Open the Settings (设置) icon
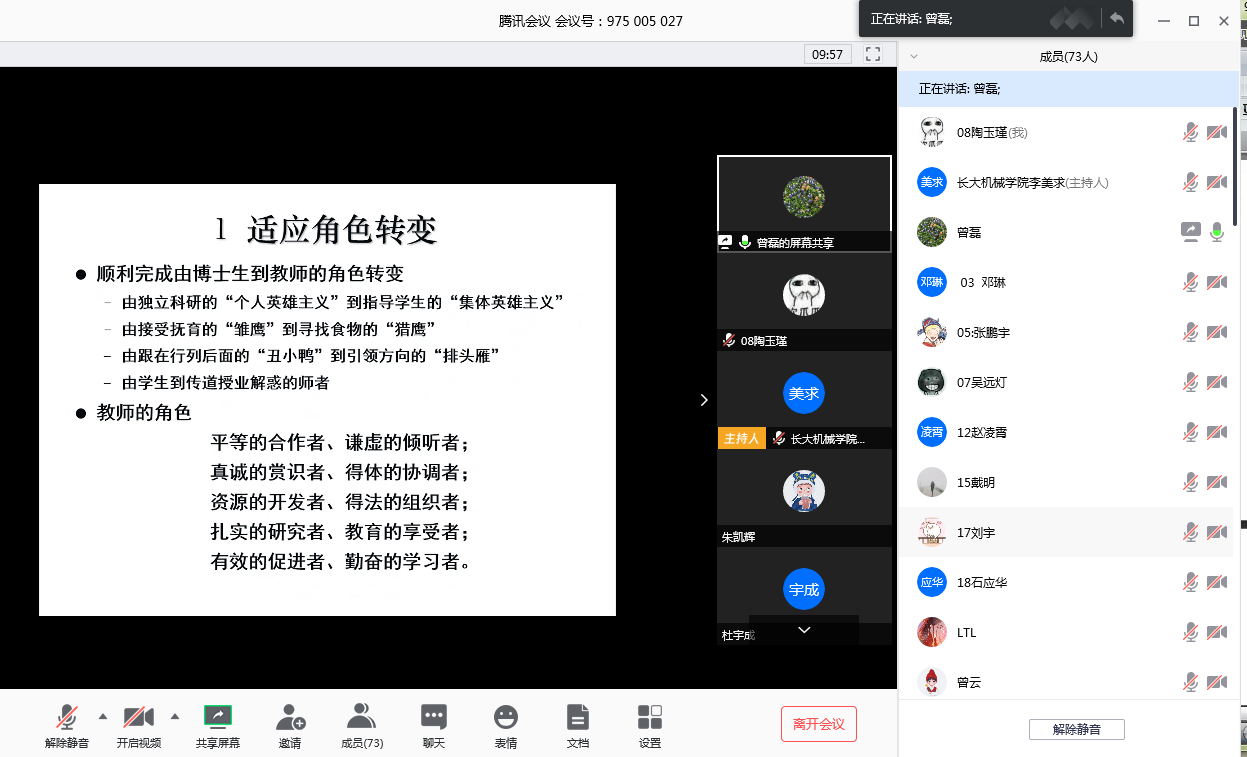Image resolution: width=1247 pixels, height=757 pixels. (650, 717)
